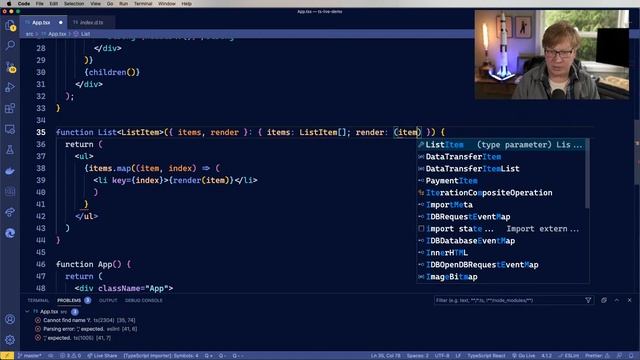Image resolution: width=640 pixels, height=360 pixels.
Task: Open the Search view in activity bar
Action: point(10,45)
